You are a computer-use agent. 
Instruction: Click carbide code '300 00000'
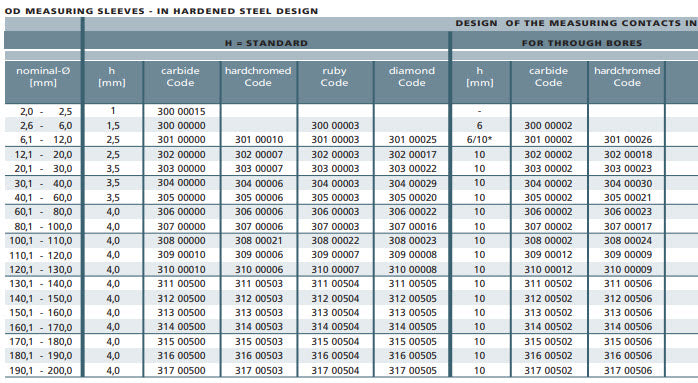pyautogui.click(x=181, y=126)
